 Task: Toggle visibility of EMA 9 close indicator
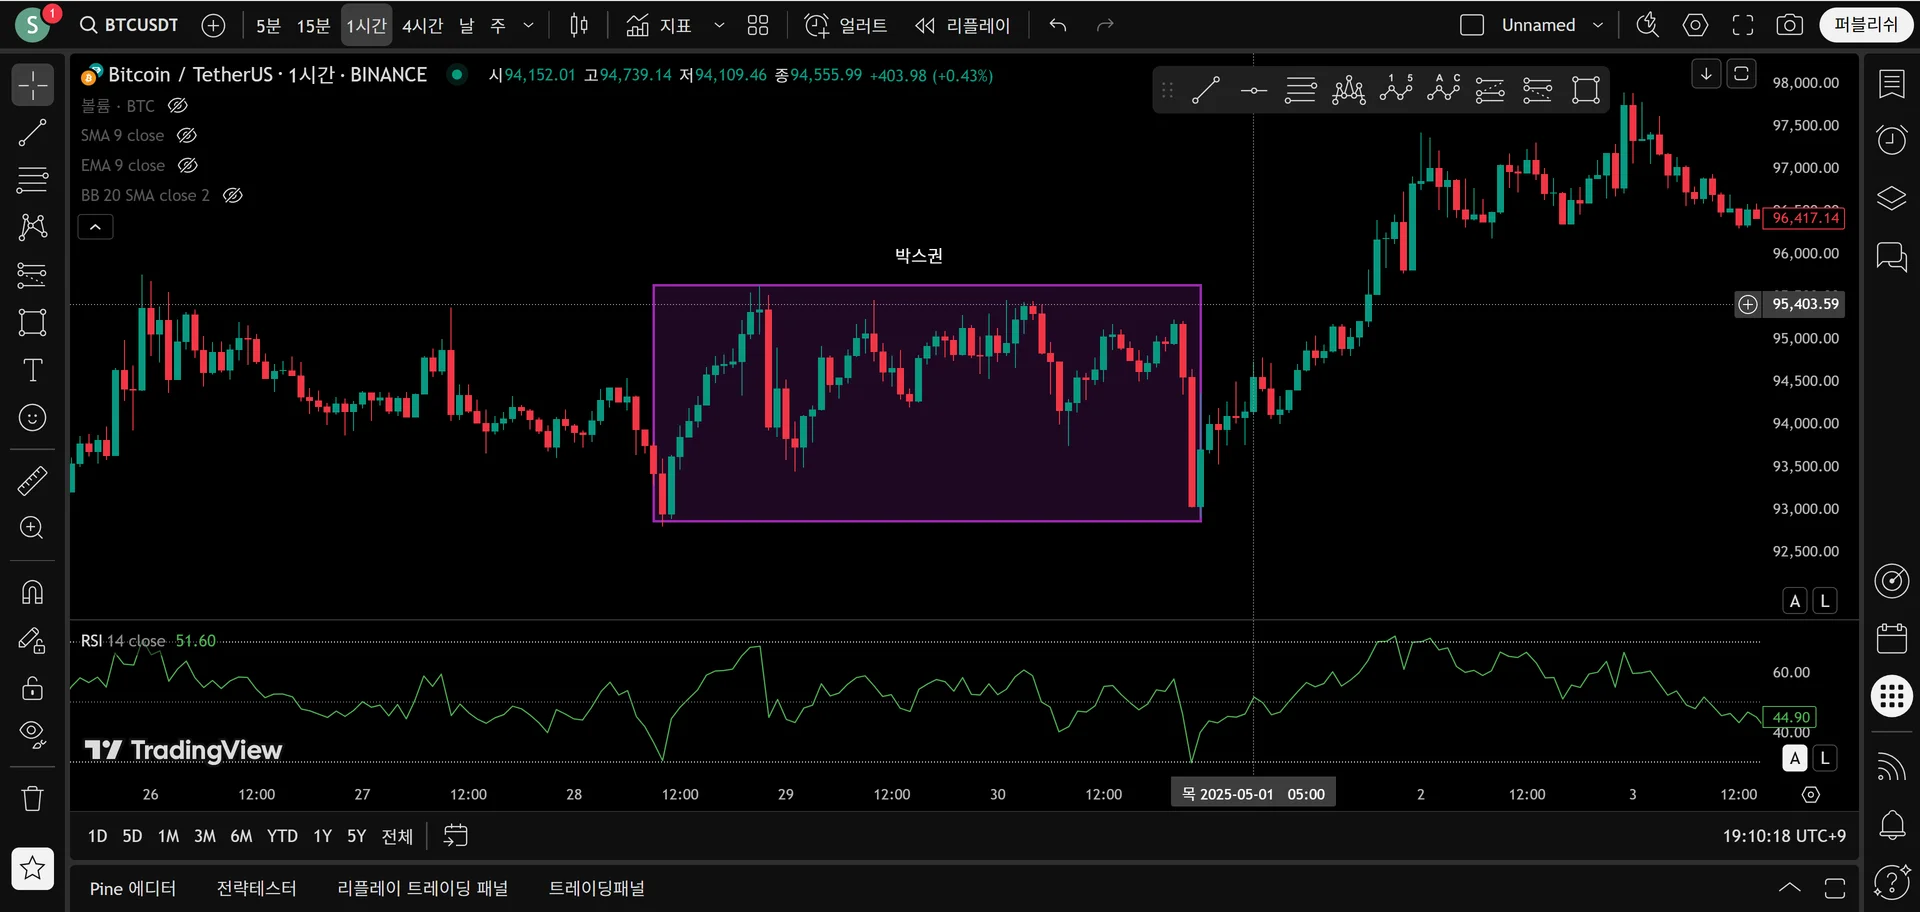pyautogui.click(x=188, y=165)
